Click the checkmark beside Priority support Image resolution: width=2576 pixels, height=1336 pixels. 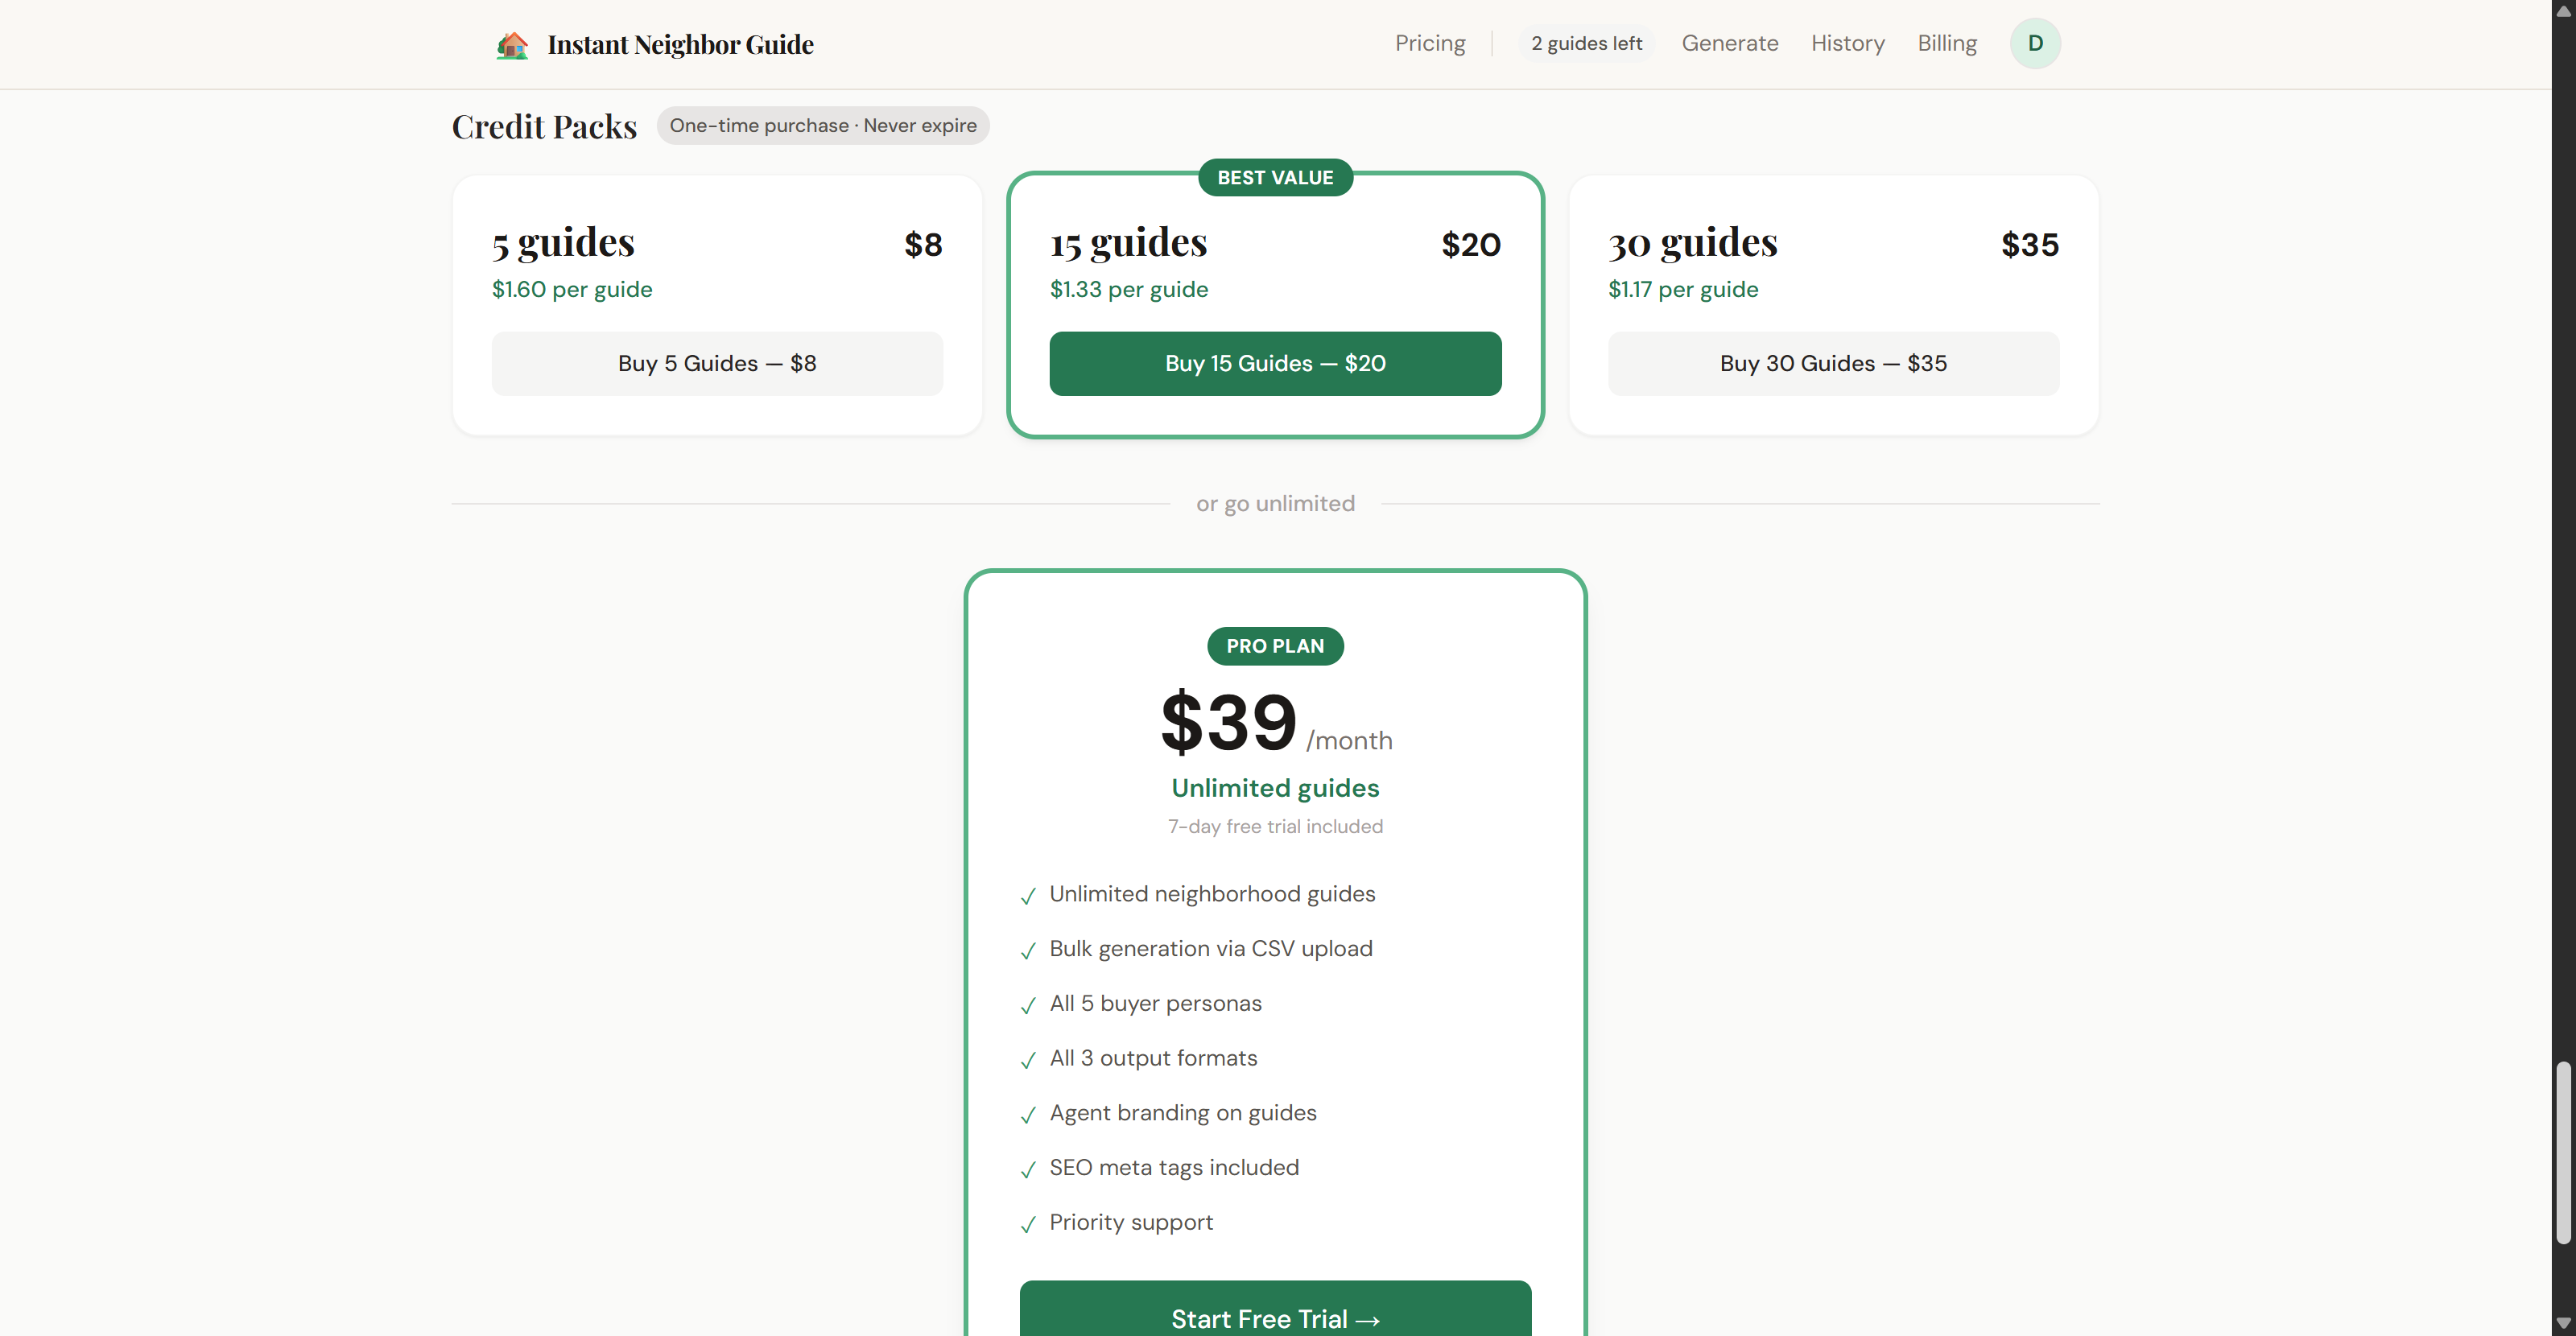1029,1226
